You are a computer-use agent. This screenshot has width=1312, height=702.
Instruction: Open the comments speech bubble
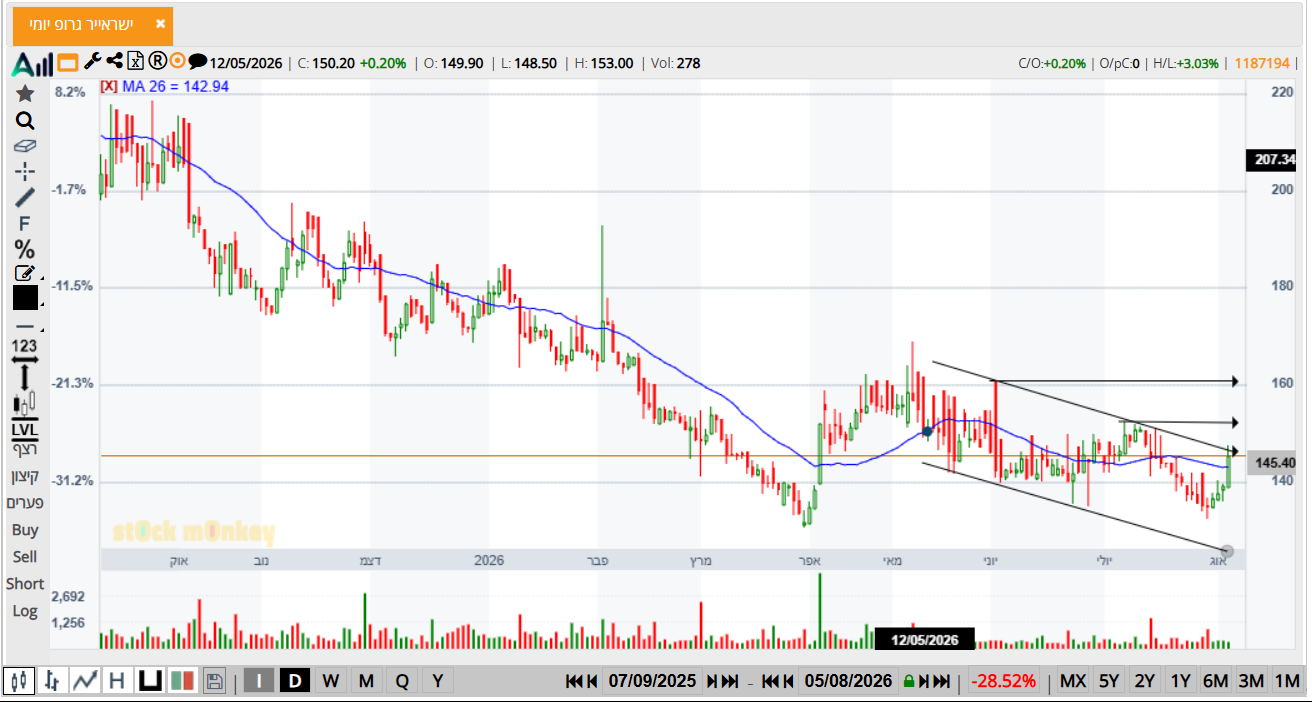pos(198,62)
